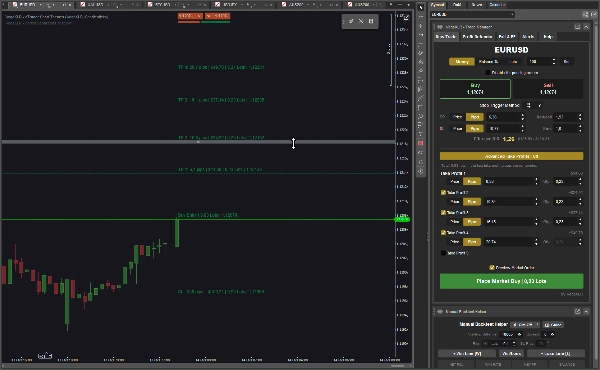Viewport: 600px width, 370px height.
Task: Uncheck the Take Profit 3 checkbox
Action: tap(443, 212)
